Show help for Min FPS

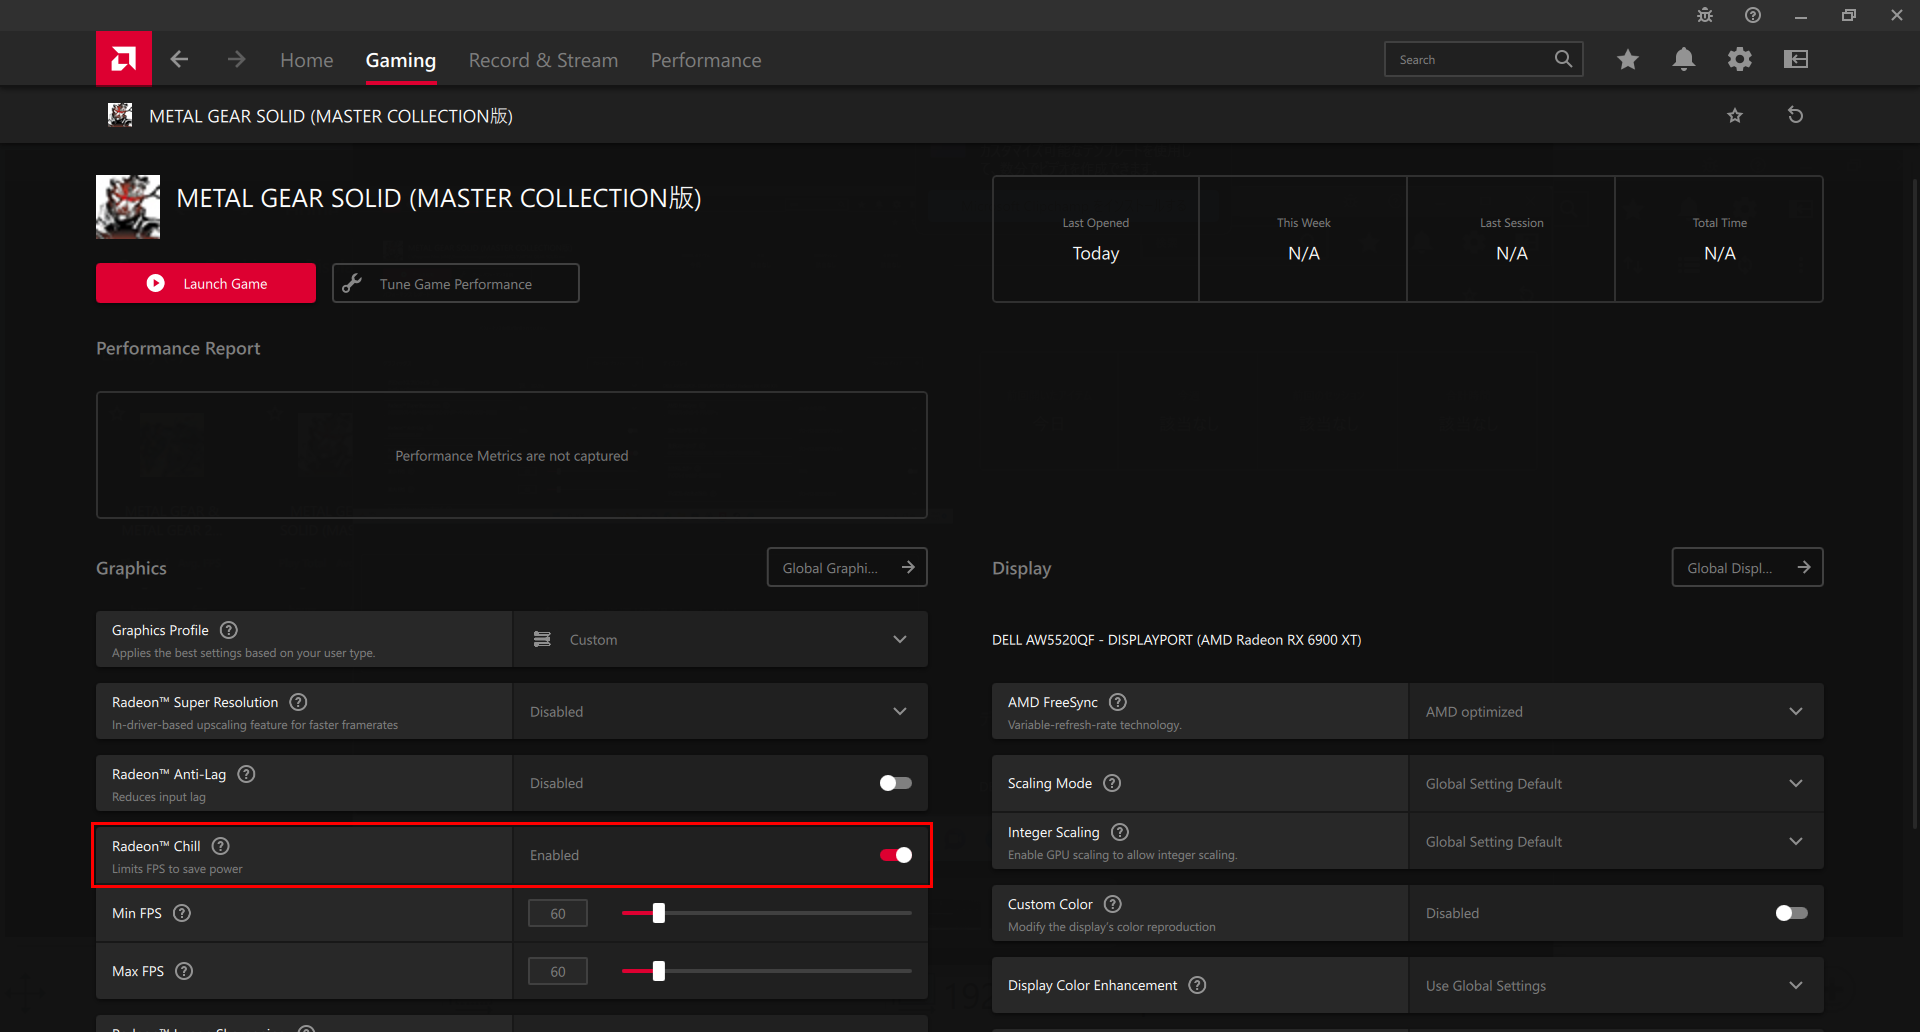coord(182,913)
